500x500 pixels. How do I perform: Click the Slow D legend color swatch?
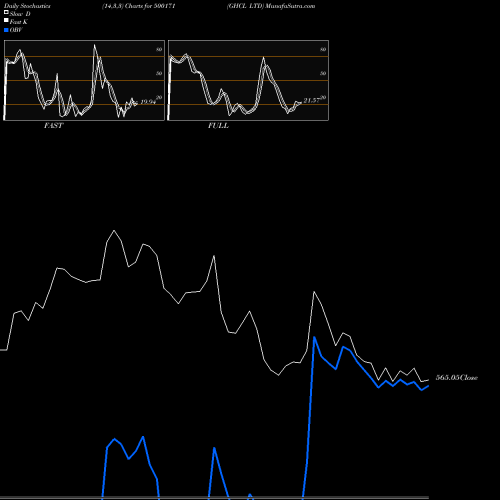coord(6,12)
